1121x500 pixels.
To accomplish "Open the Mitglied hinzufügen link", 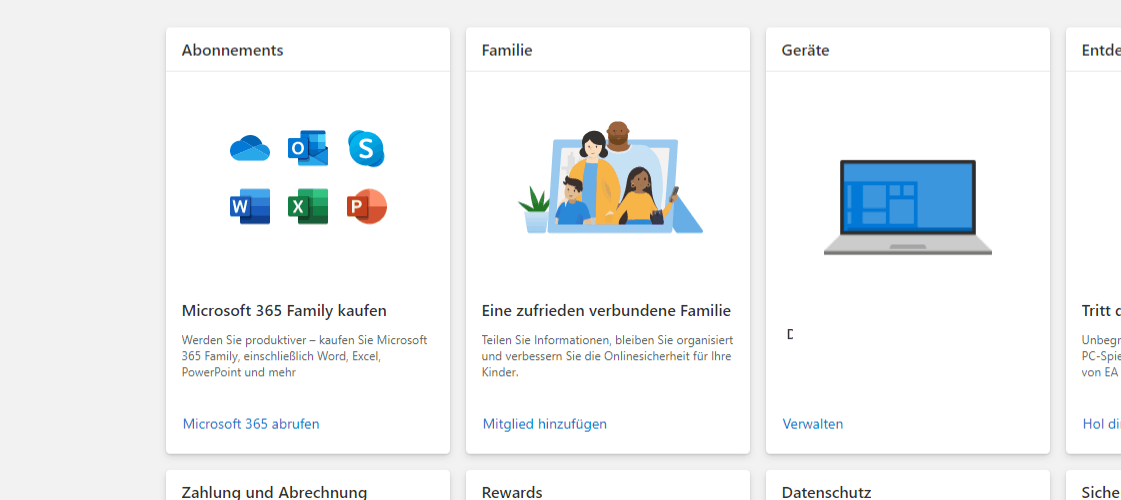I will click(x=545, y=424).
